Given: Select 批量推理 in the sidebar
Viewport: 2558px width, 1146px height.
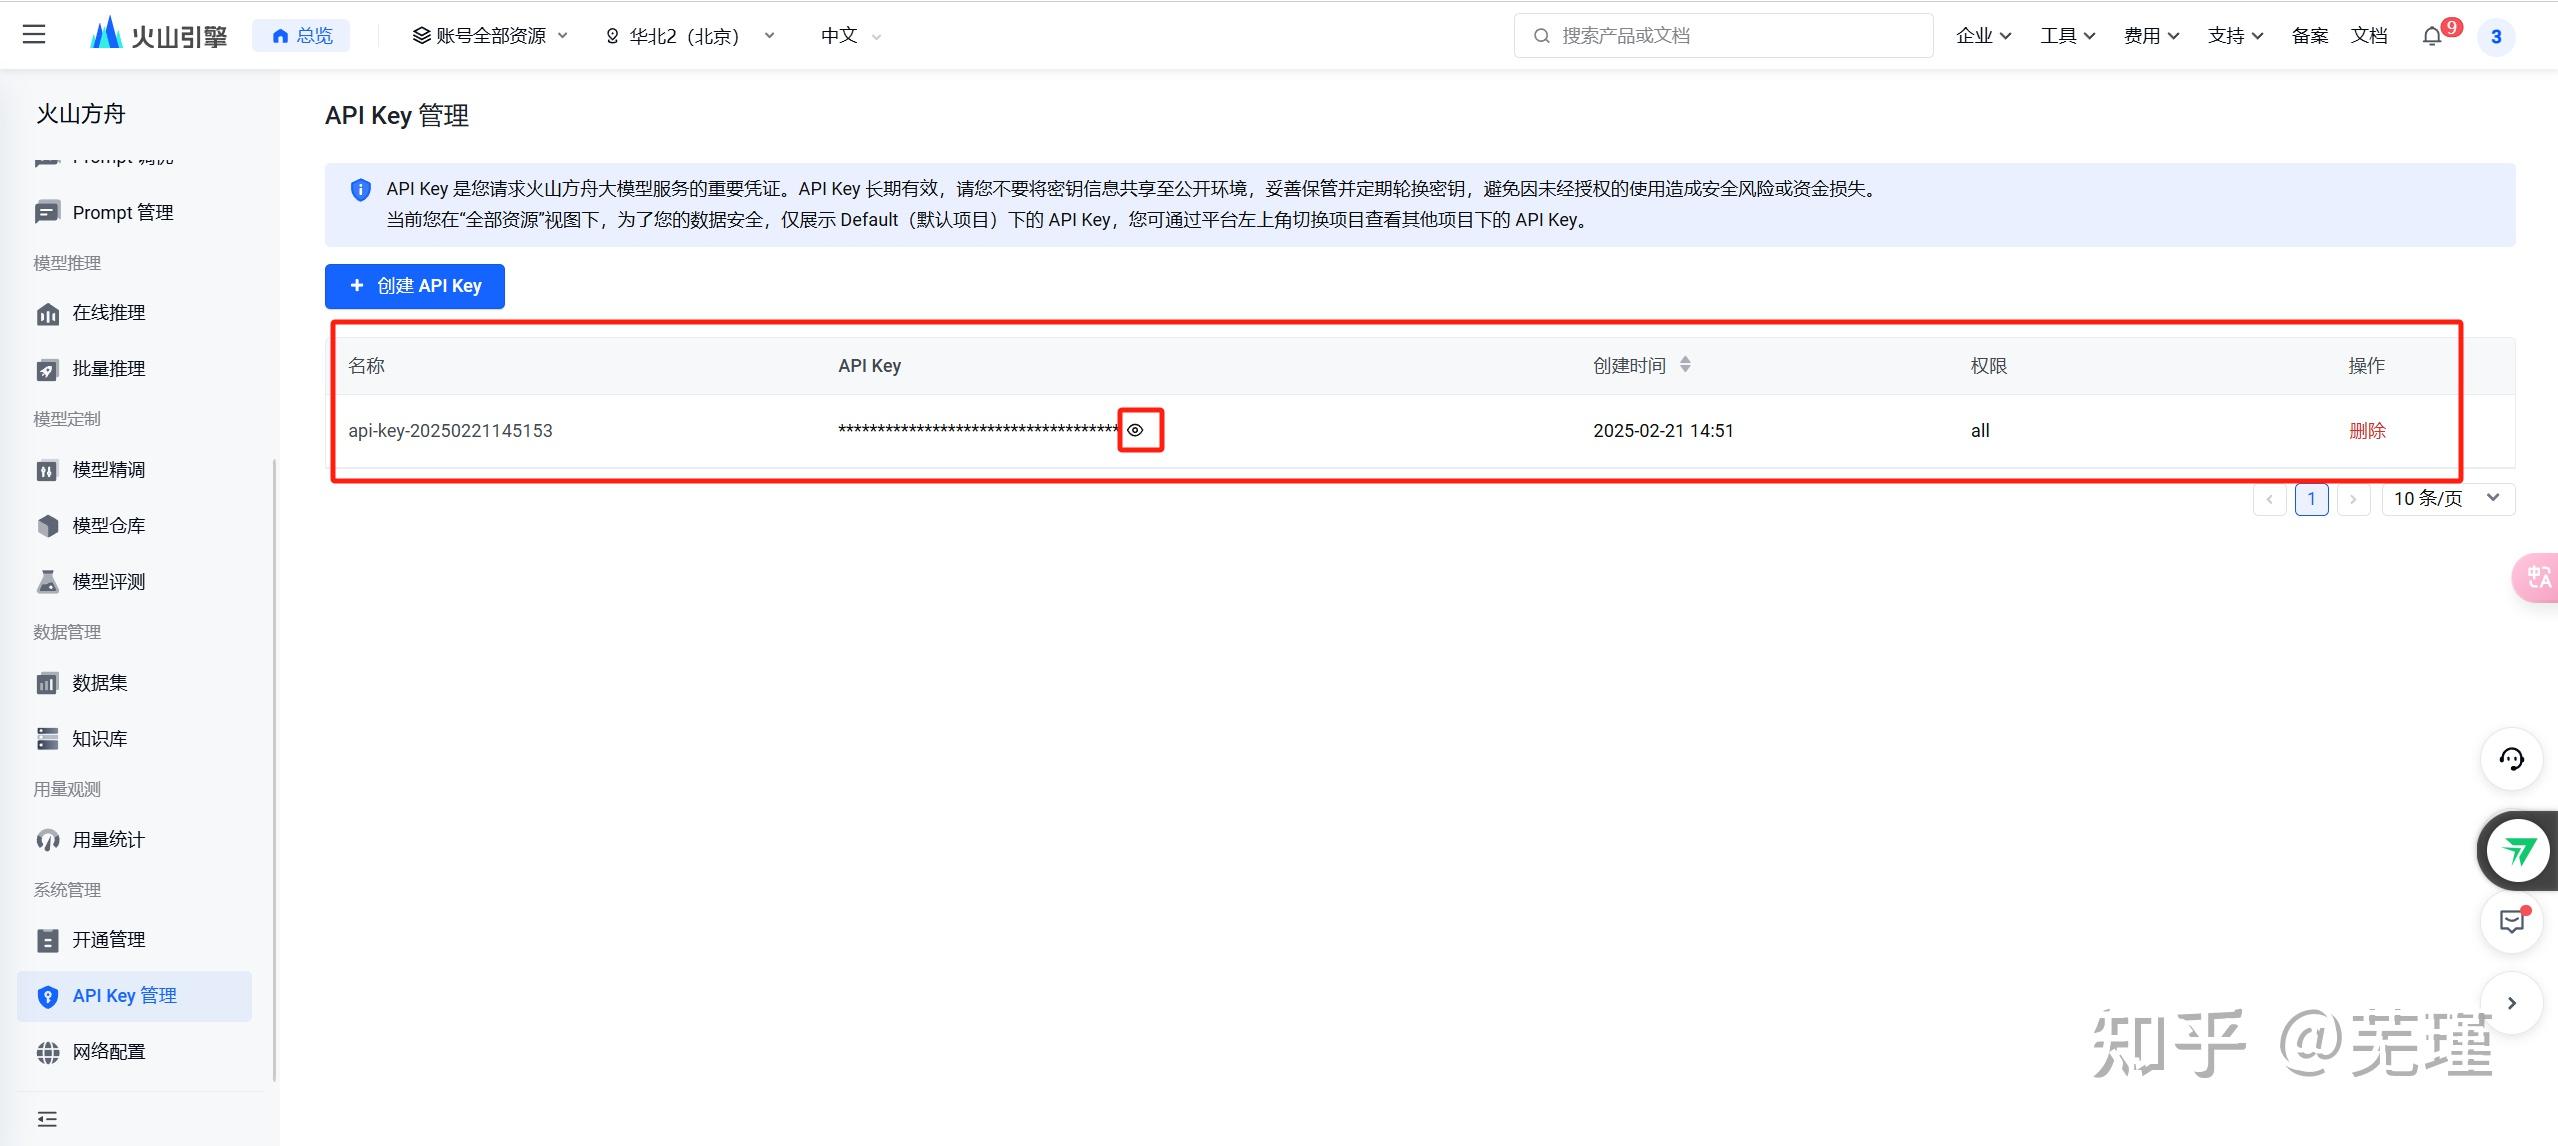Looking at the screenshot, I should (x=110, y=368).
